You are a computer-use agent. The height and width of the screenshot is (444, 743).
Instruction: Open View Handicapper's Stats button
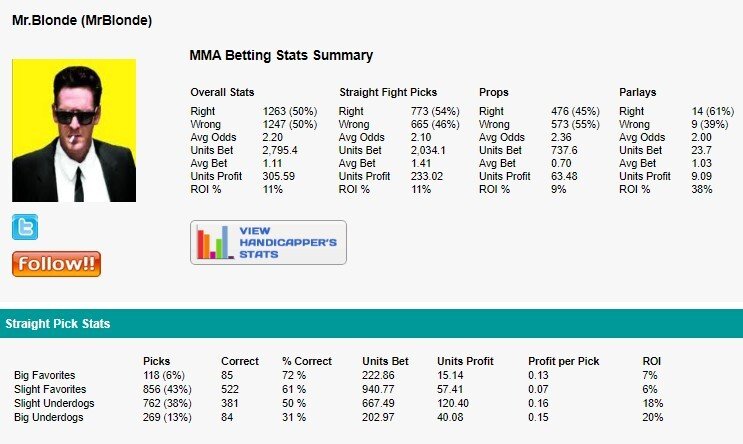click(x=268, y=242)
